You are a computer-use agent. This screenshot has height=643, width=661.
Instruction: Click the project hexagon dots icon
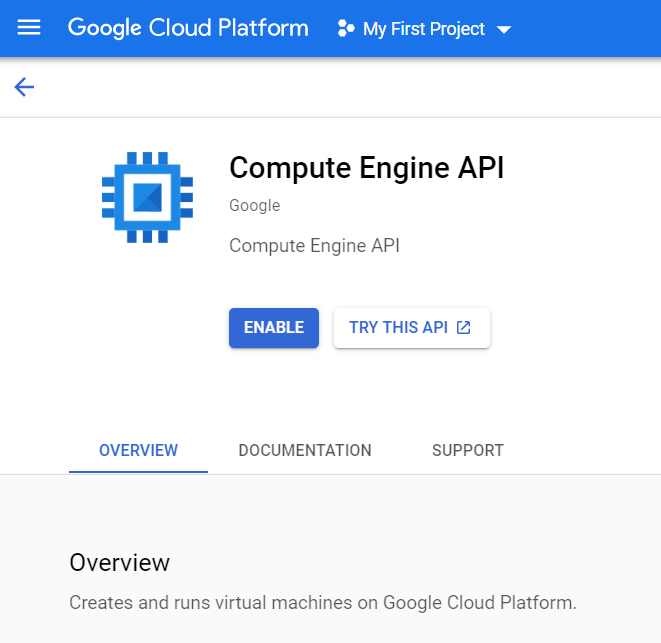point(346,29)
